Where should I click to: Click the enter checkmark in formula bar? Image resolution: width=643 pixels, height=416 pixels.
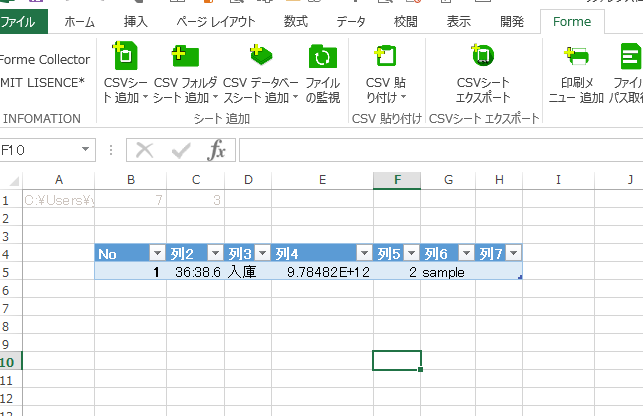pyautogui.click(x=181, y=150)
